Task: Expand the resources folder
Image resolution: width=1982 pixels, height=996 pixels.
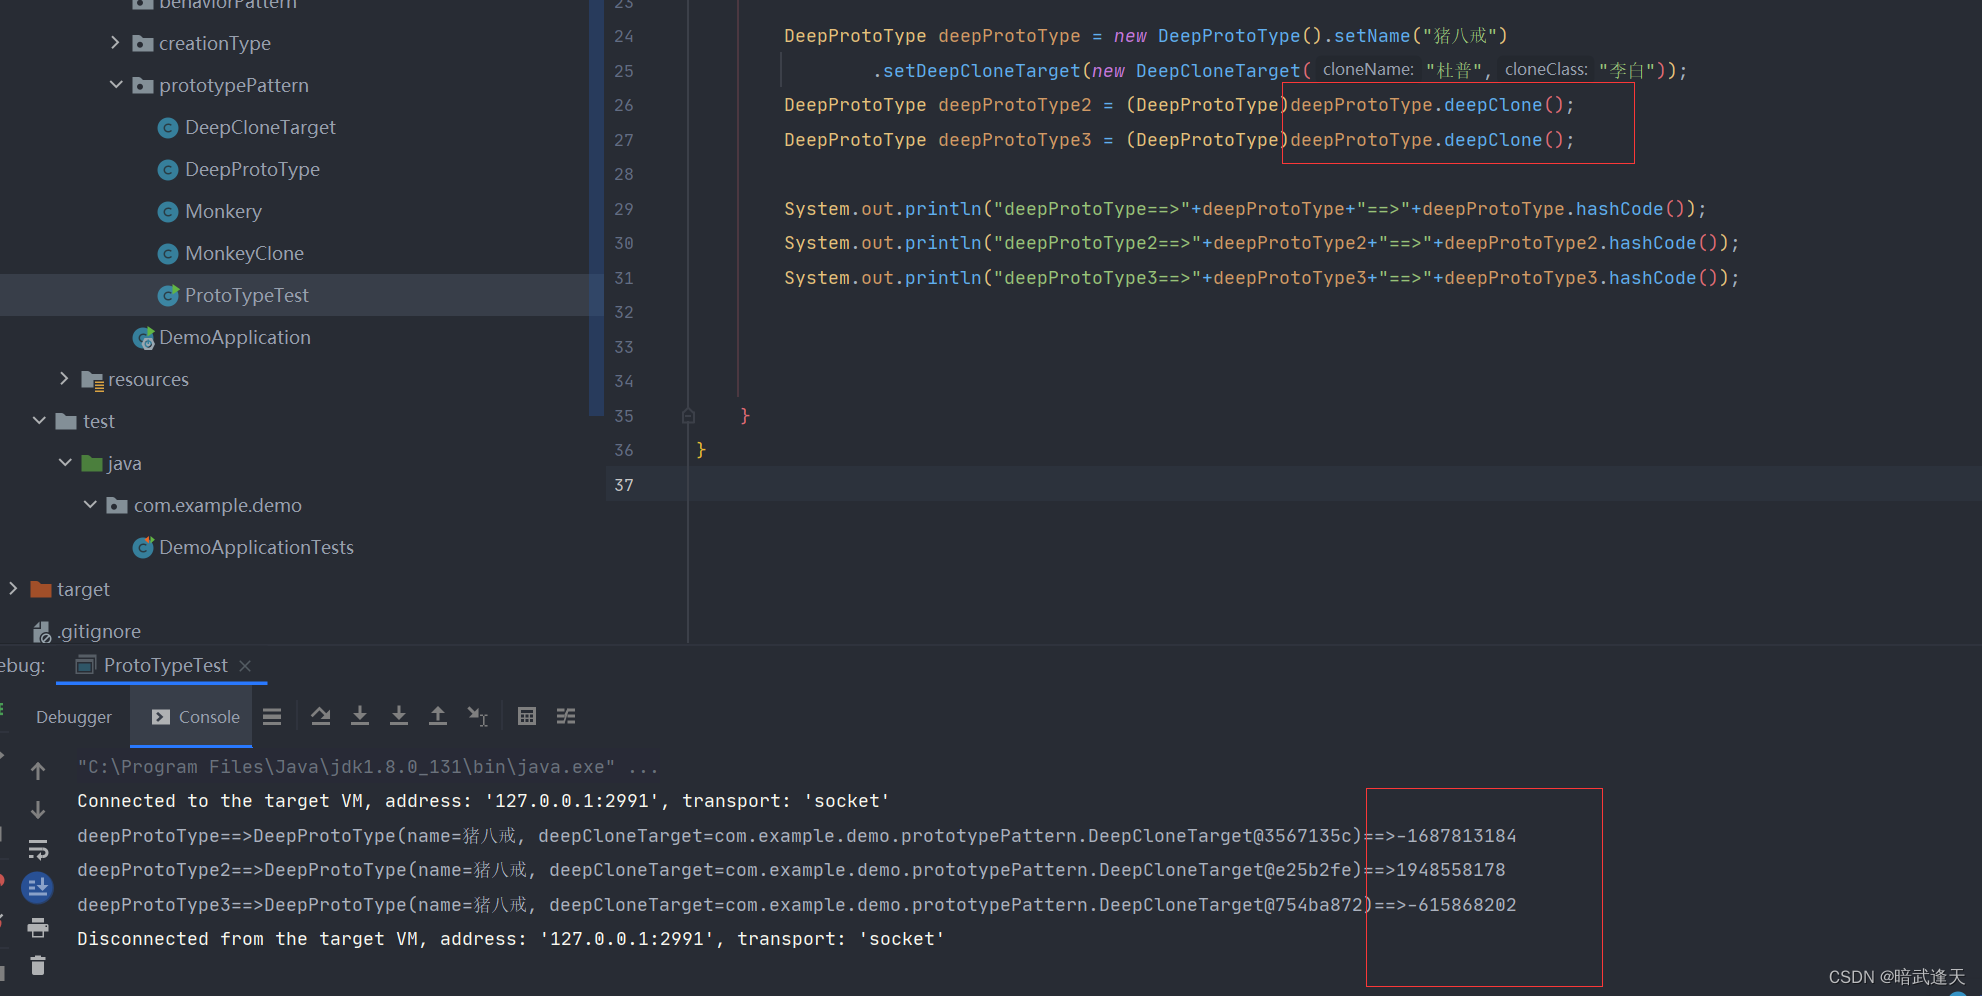Action: [x=64, y=378]
